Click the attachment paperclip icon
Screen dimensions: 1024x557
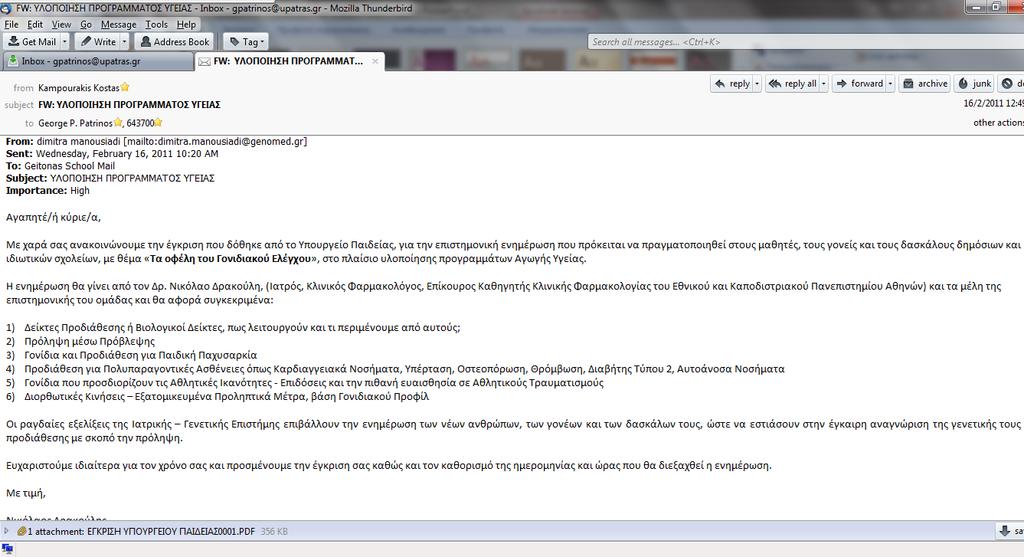pos(22,531)
